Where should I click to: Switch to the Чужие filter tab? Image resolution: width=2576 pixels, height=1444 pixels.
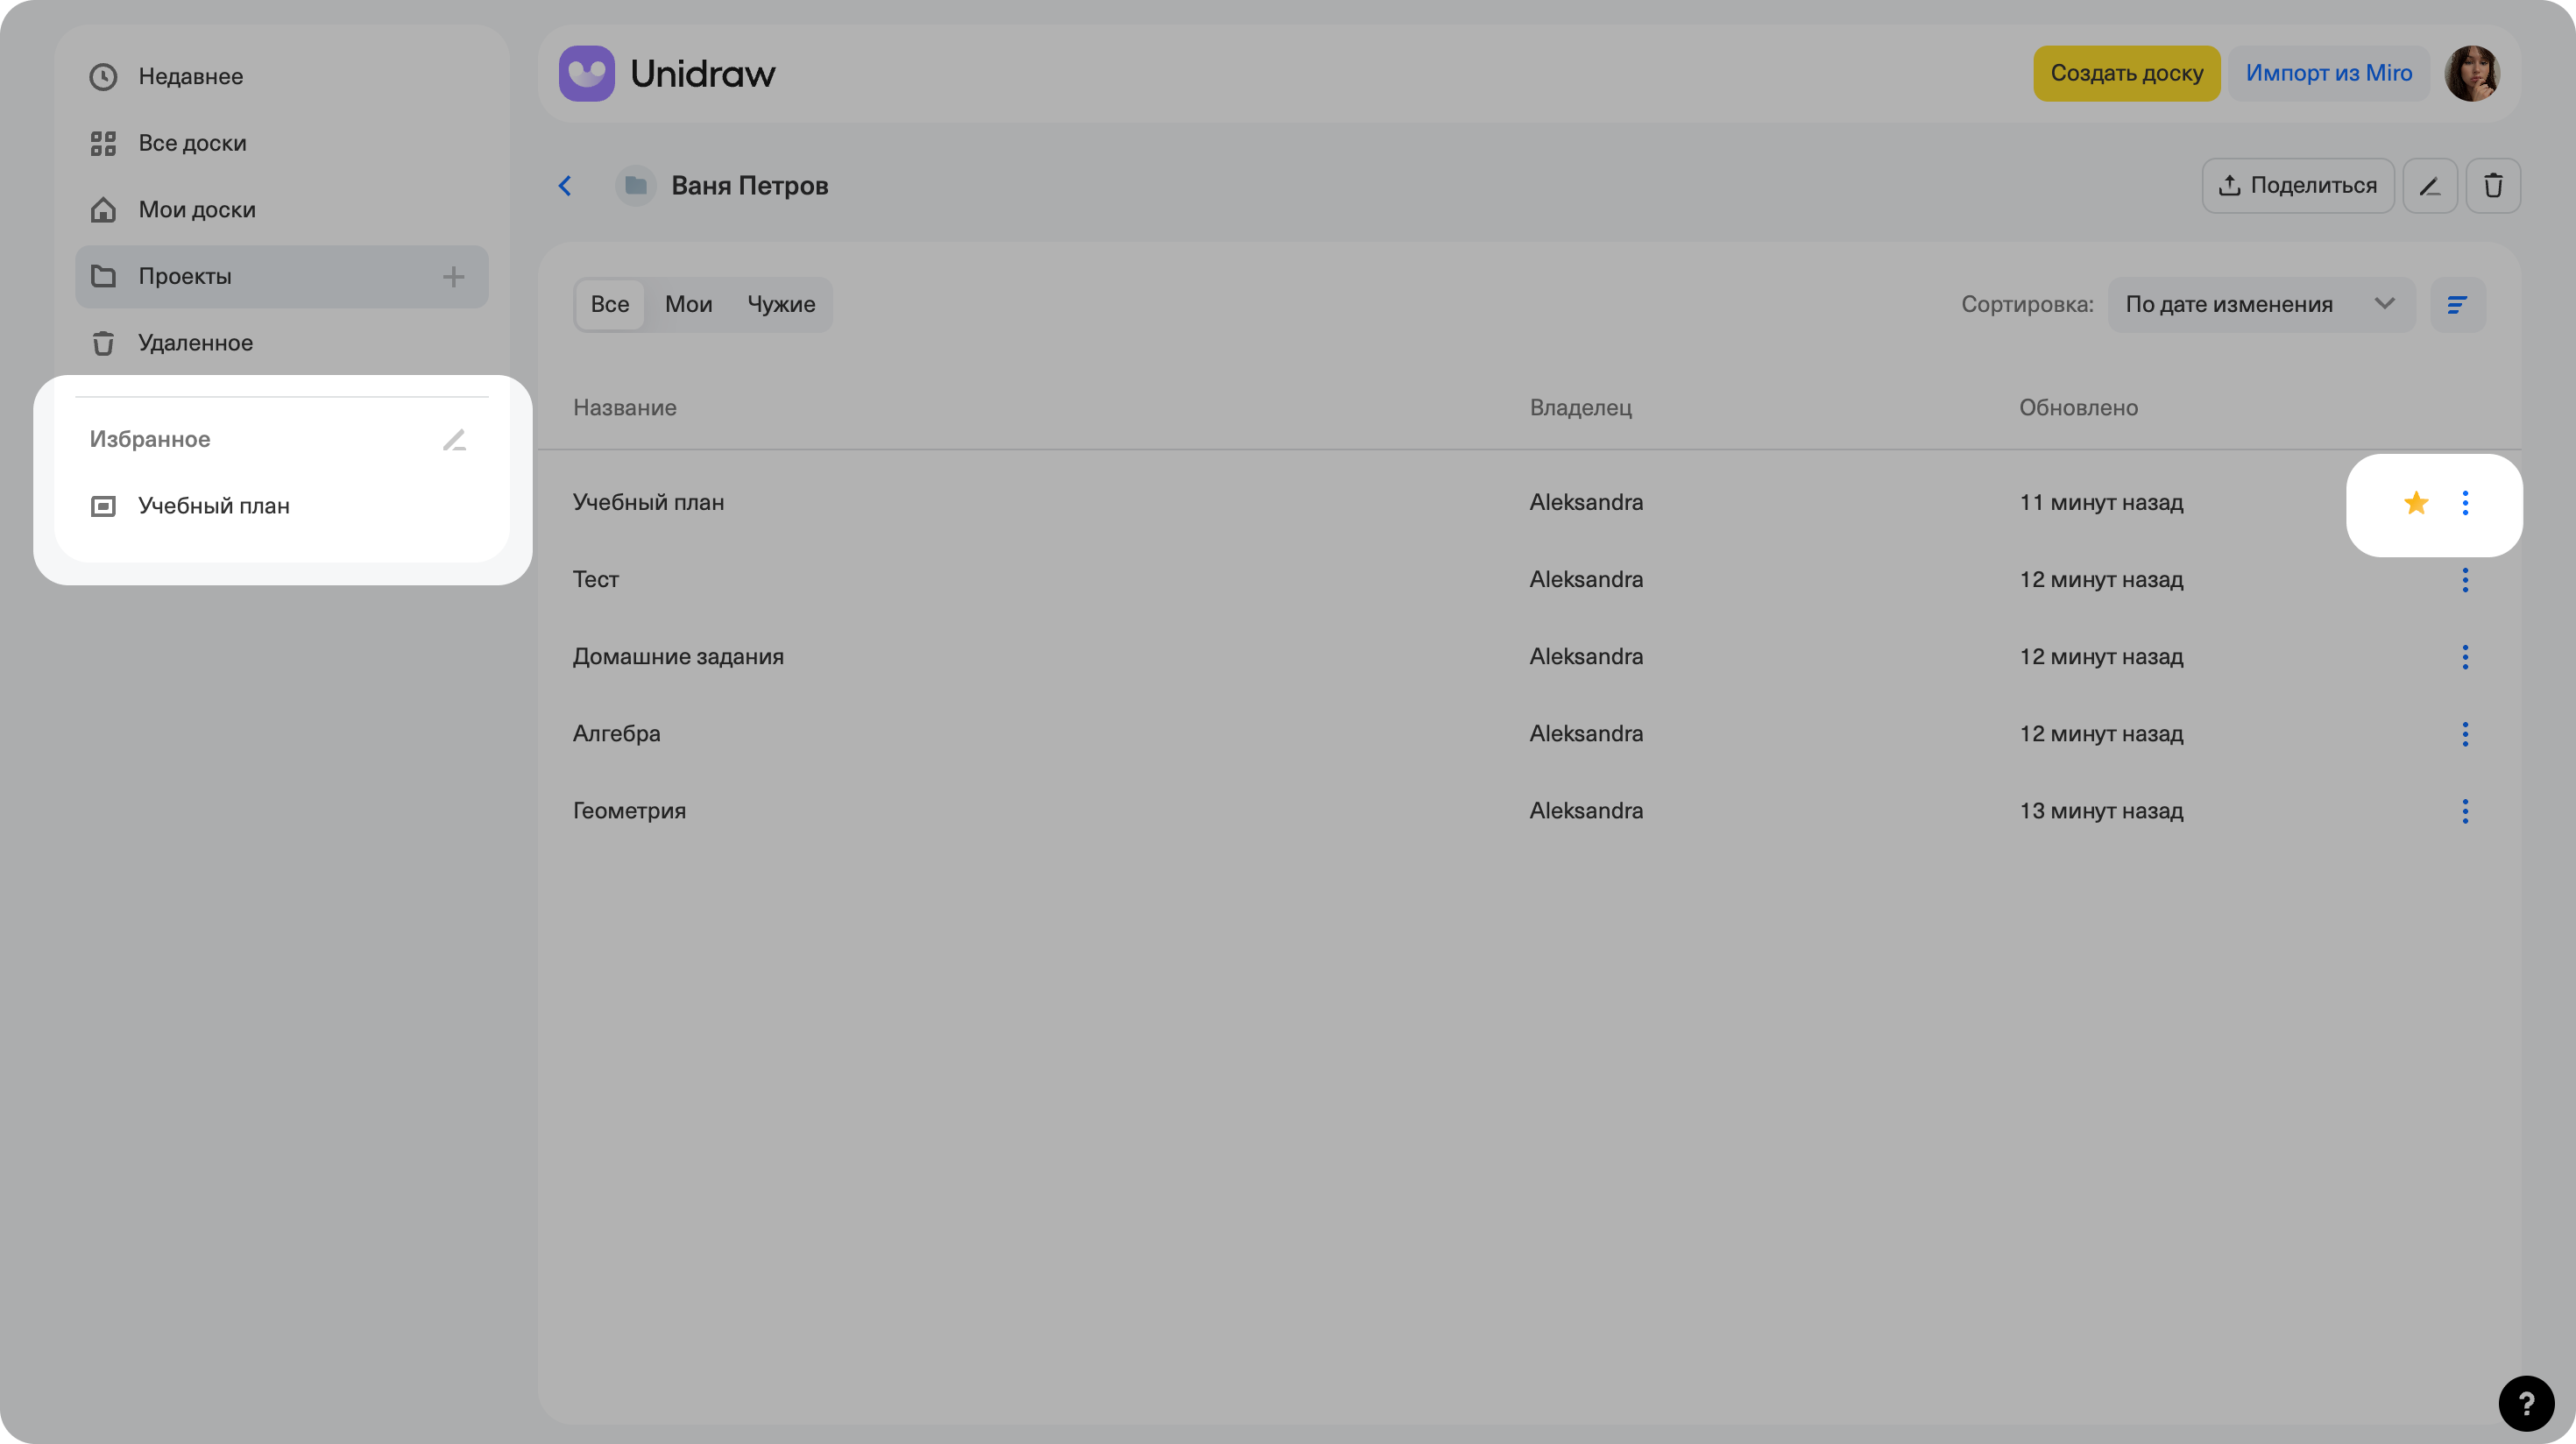[x=781, y=305]
